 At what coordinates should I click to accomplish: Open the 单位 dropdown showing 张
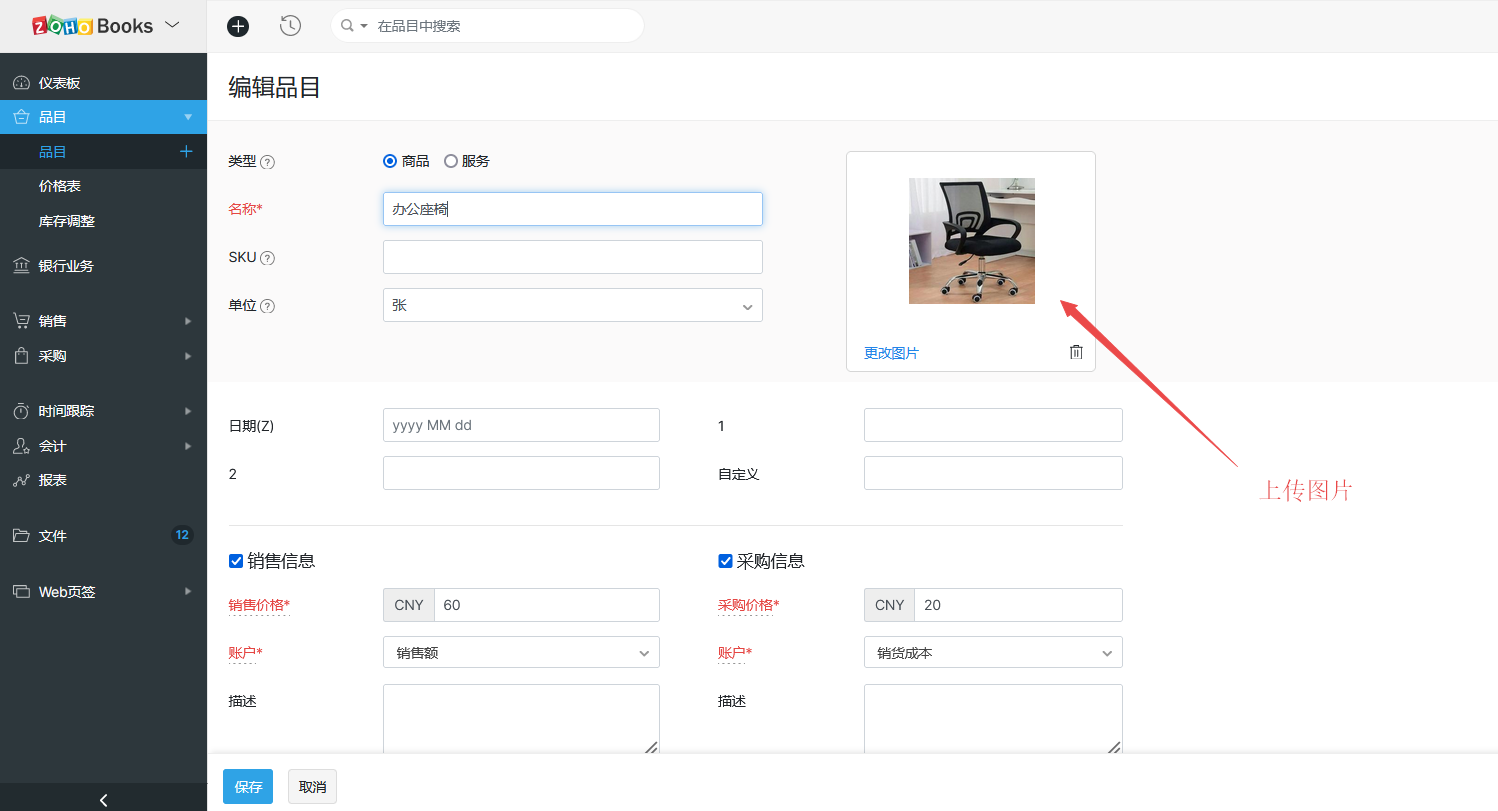tap(572, 306)
